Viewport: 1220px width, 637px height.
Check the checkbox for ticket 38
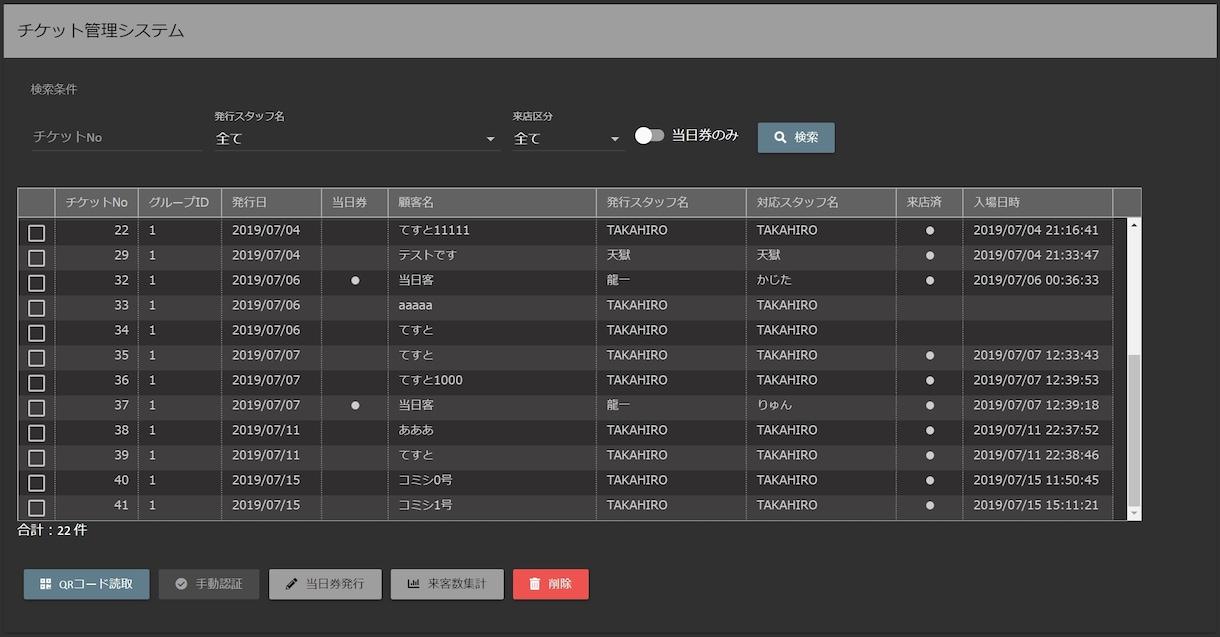tap(36, 433)
